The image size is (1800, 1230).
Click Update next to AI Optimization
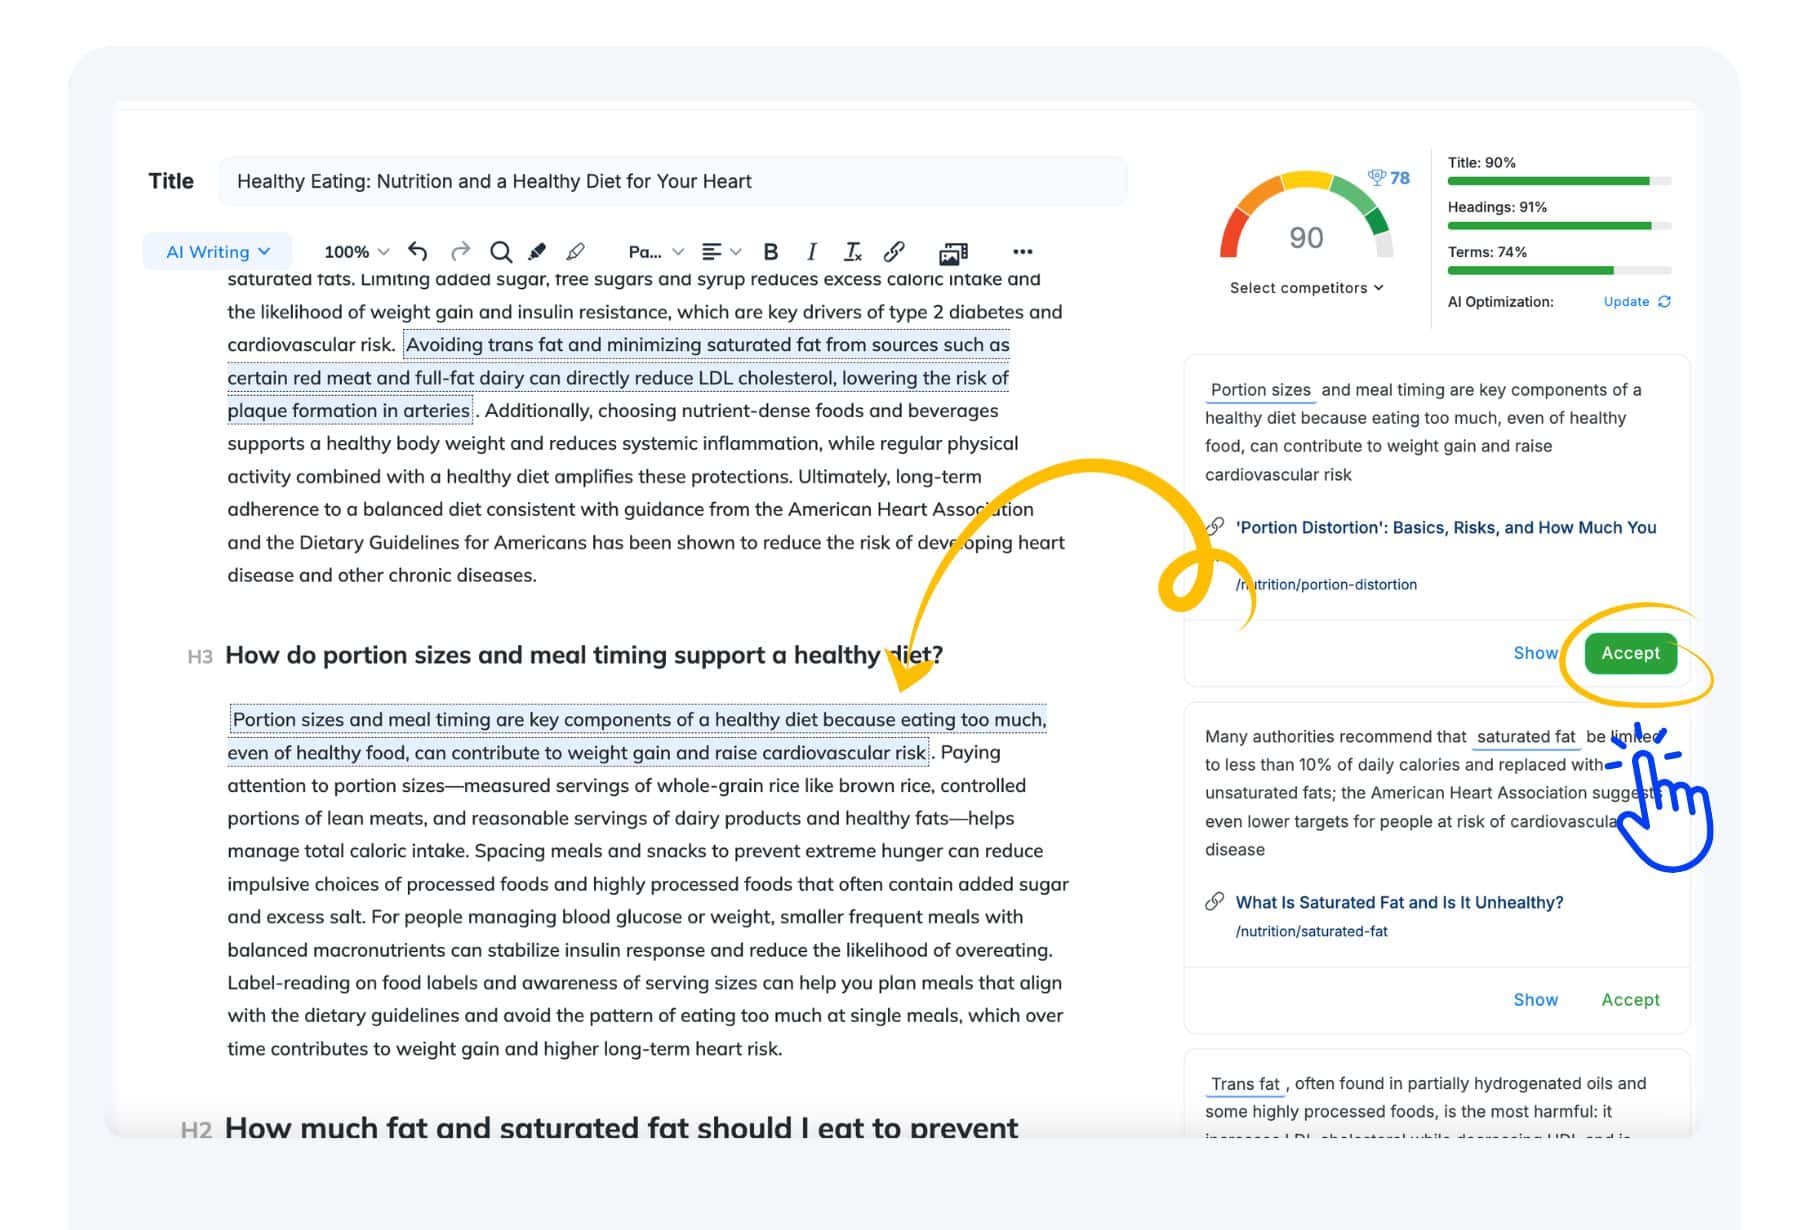click(x=1626, y=301)
